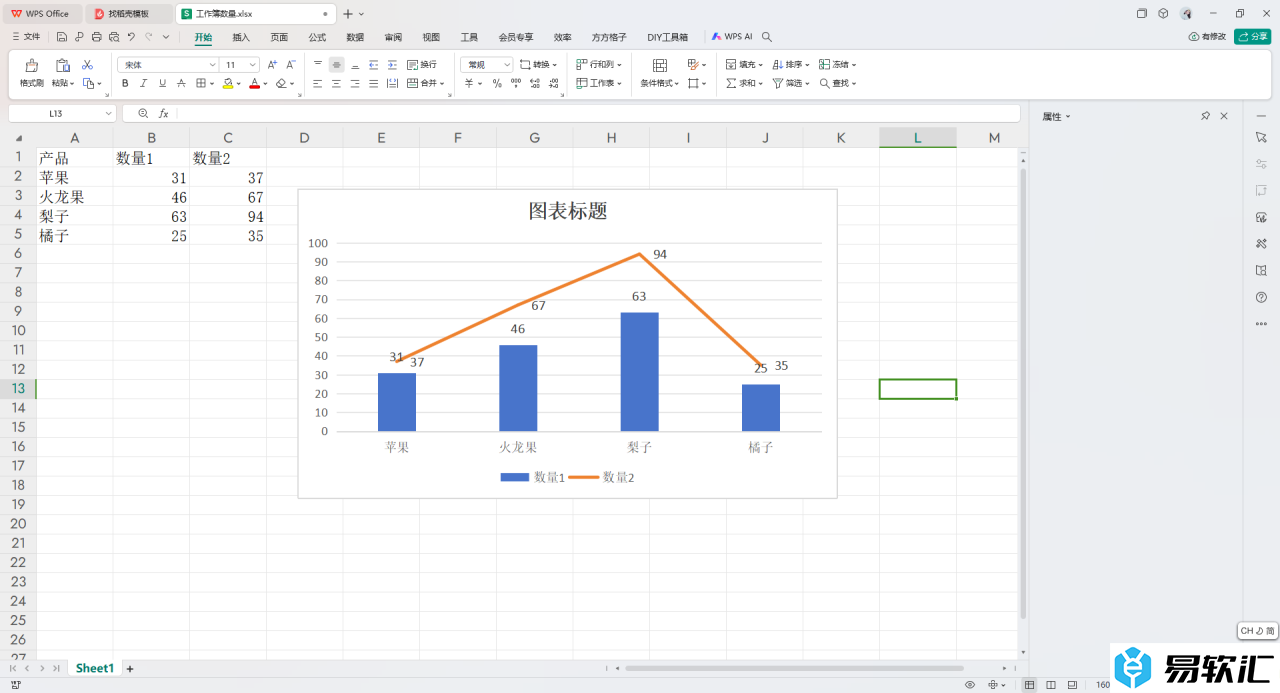Switch to page layout view in status bar
1280x693 pixels.
(1051, 685)
